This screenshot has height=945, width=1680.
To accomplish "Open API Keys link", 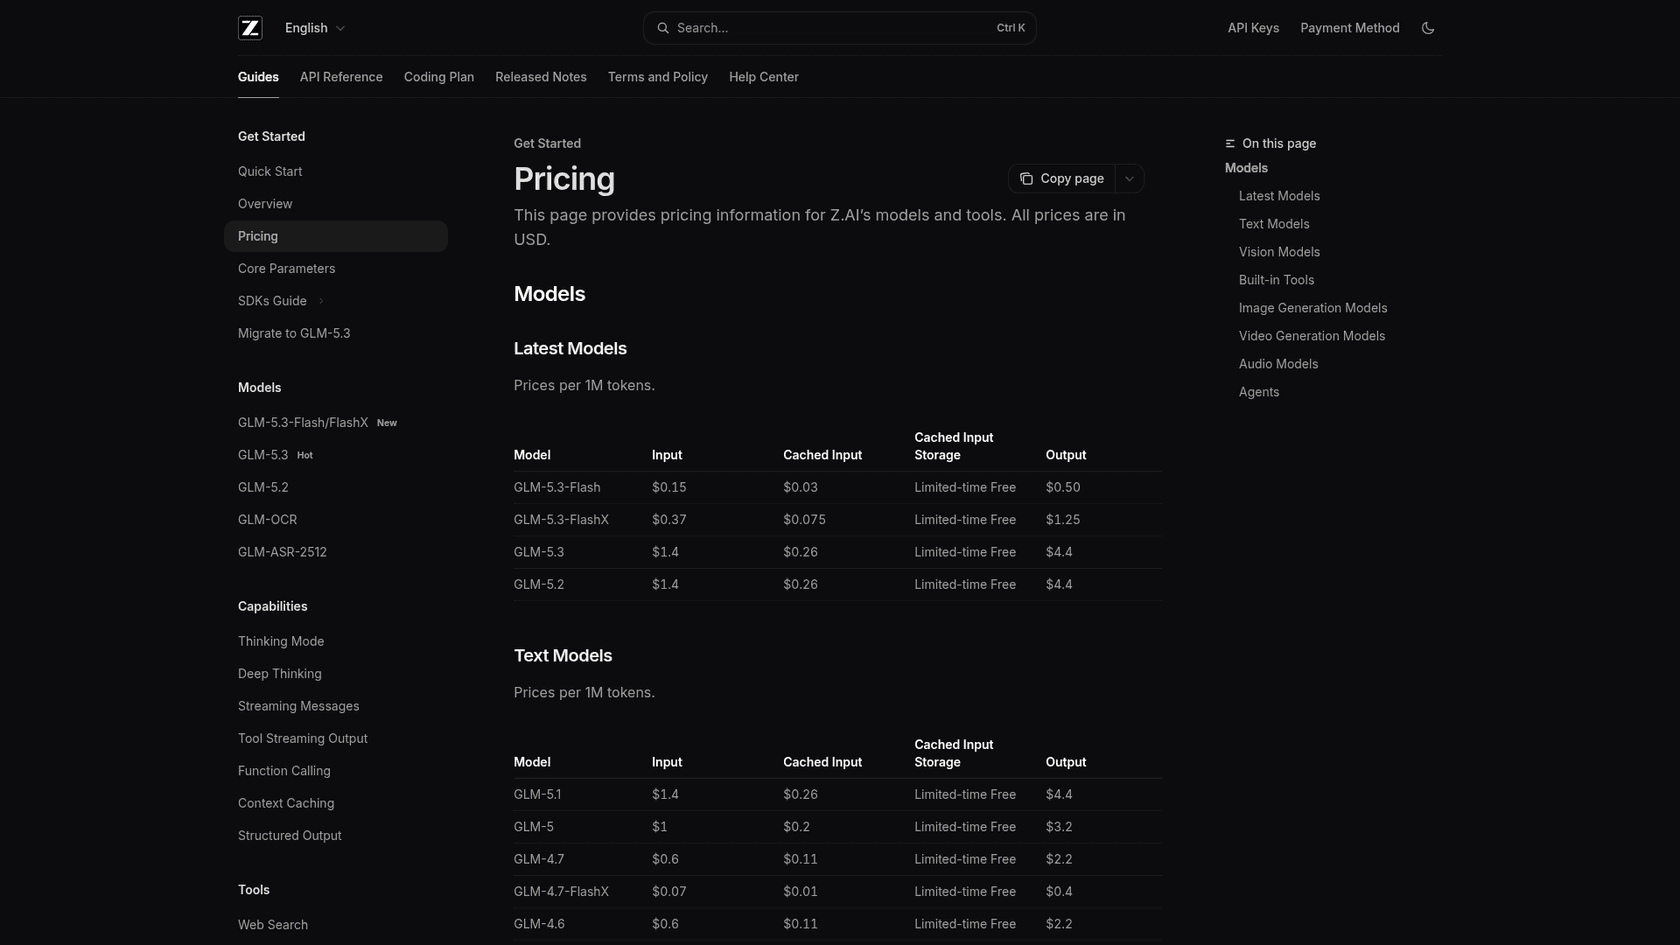I will 1253,28.
